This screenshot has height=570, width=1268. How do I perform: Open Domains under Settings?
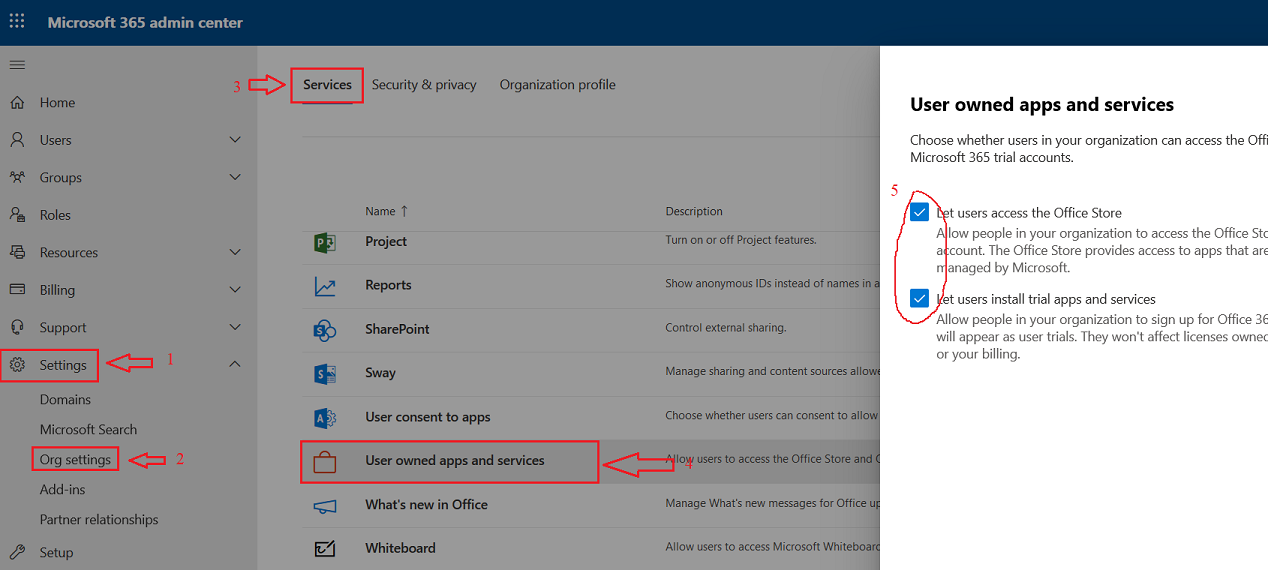pos(65,399)
